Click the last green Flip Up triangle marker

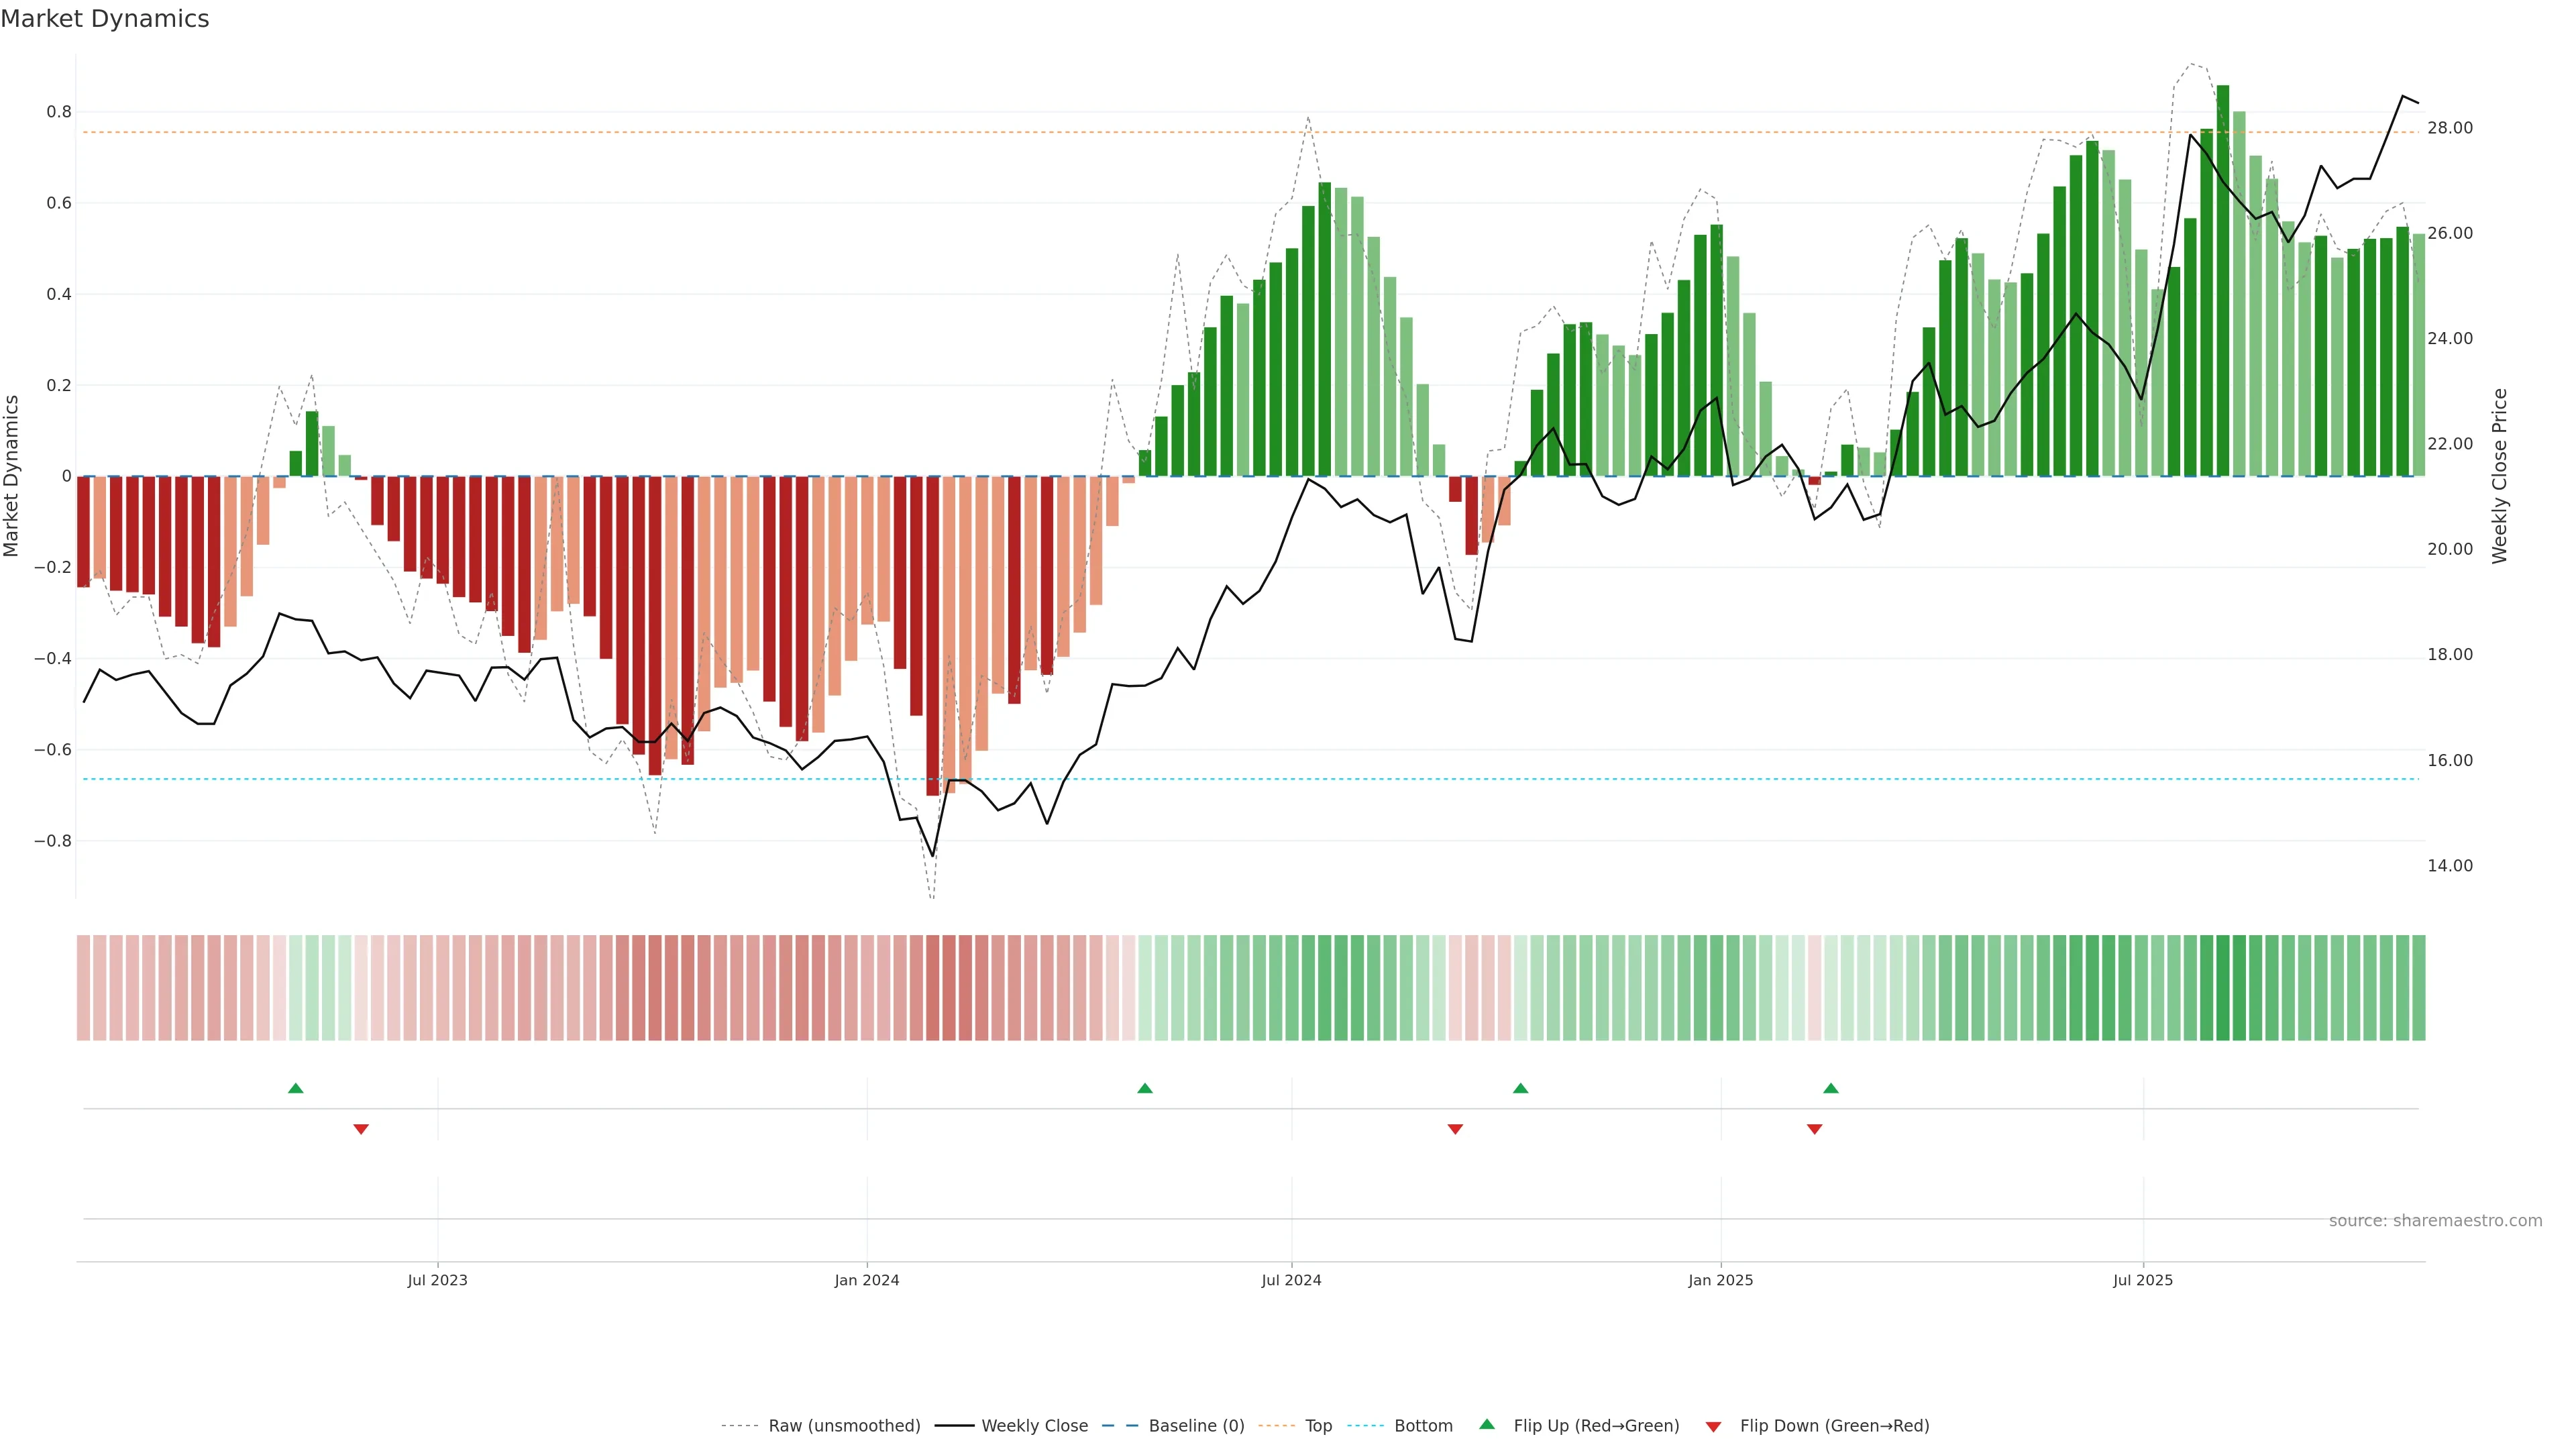click(1830, 1088)
